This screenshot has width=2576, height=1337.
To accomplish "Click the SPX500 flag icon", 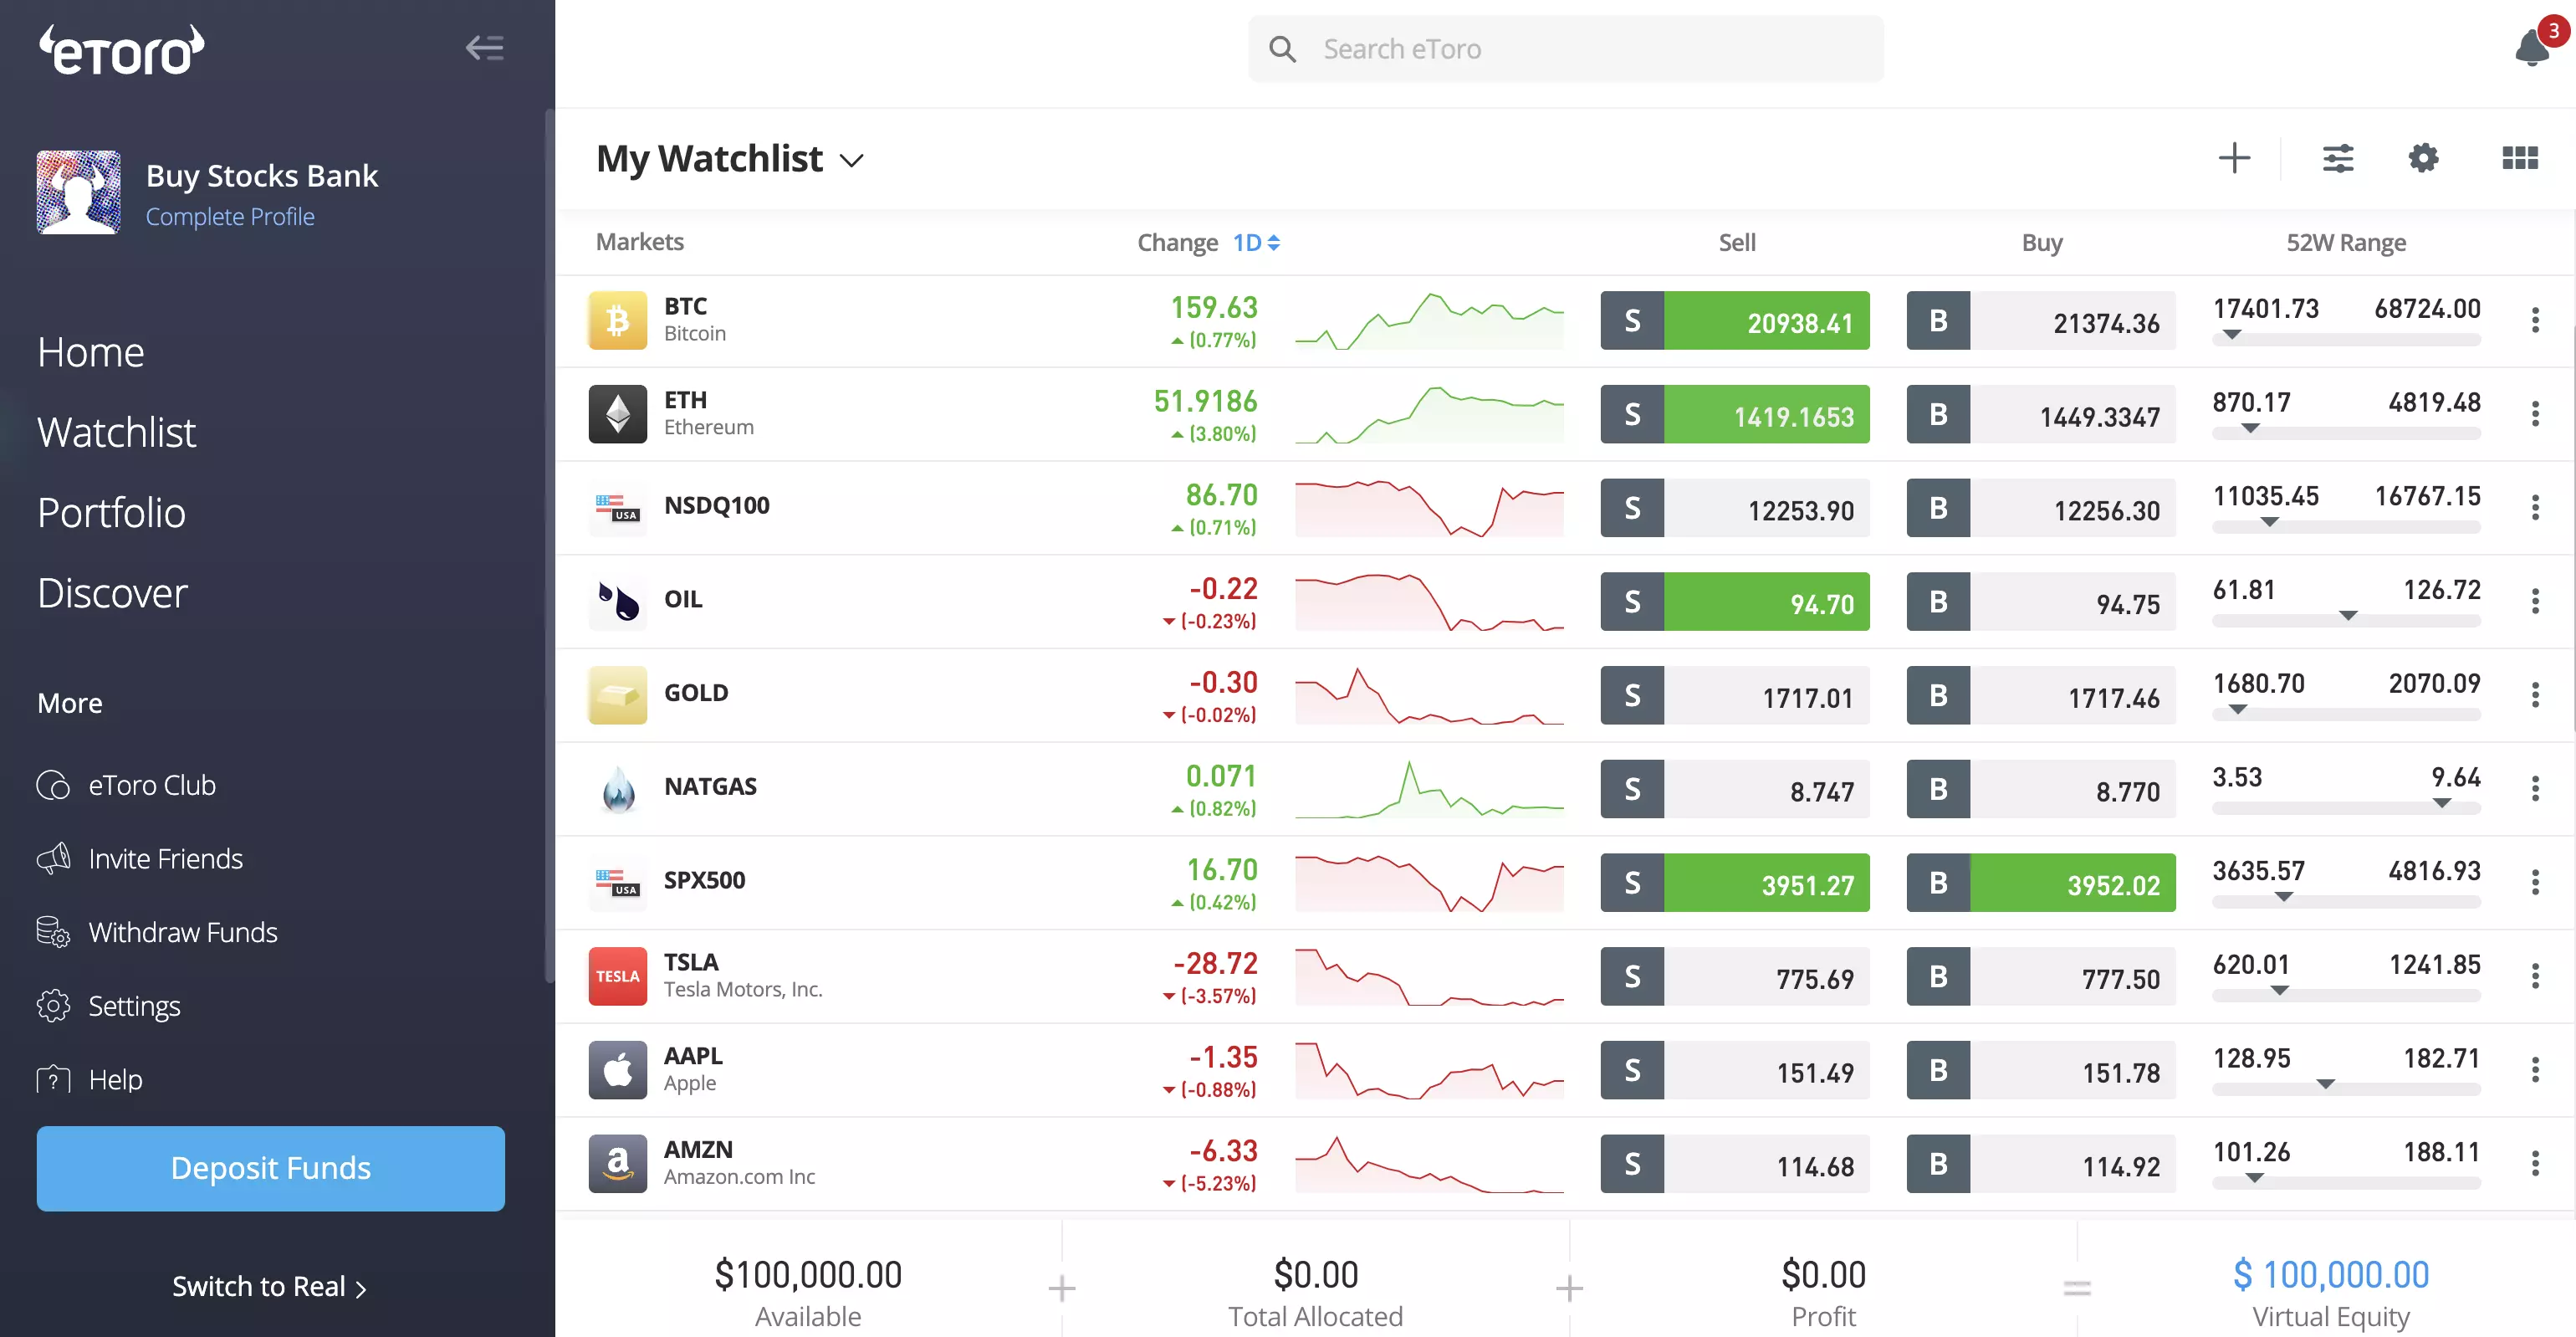I will 617,882.
